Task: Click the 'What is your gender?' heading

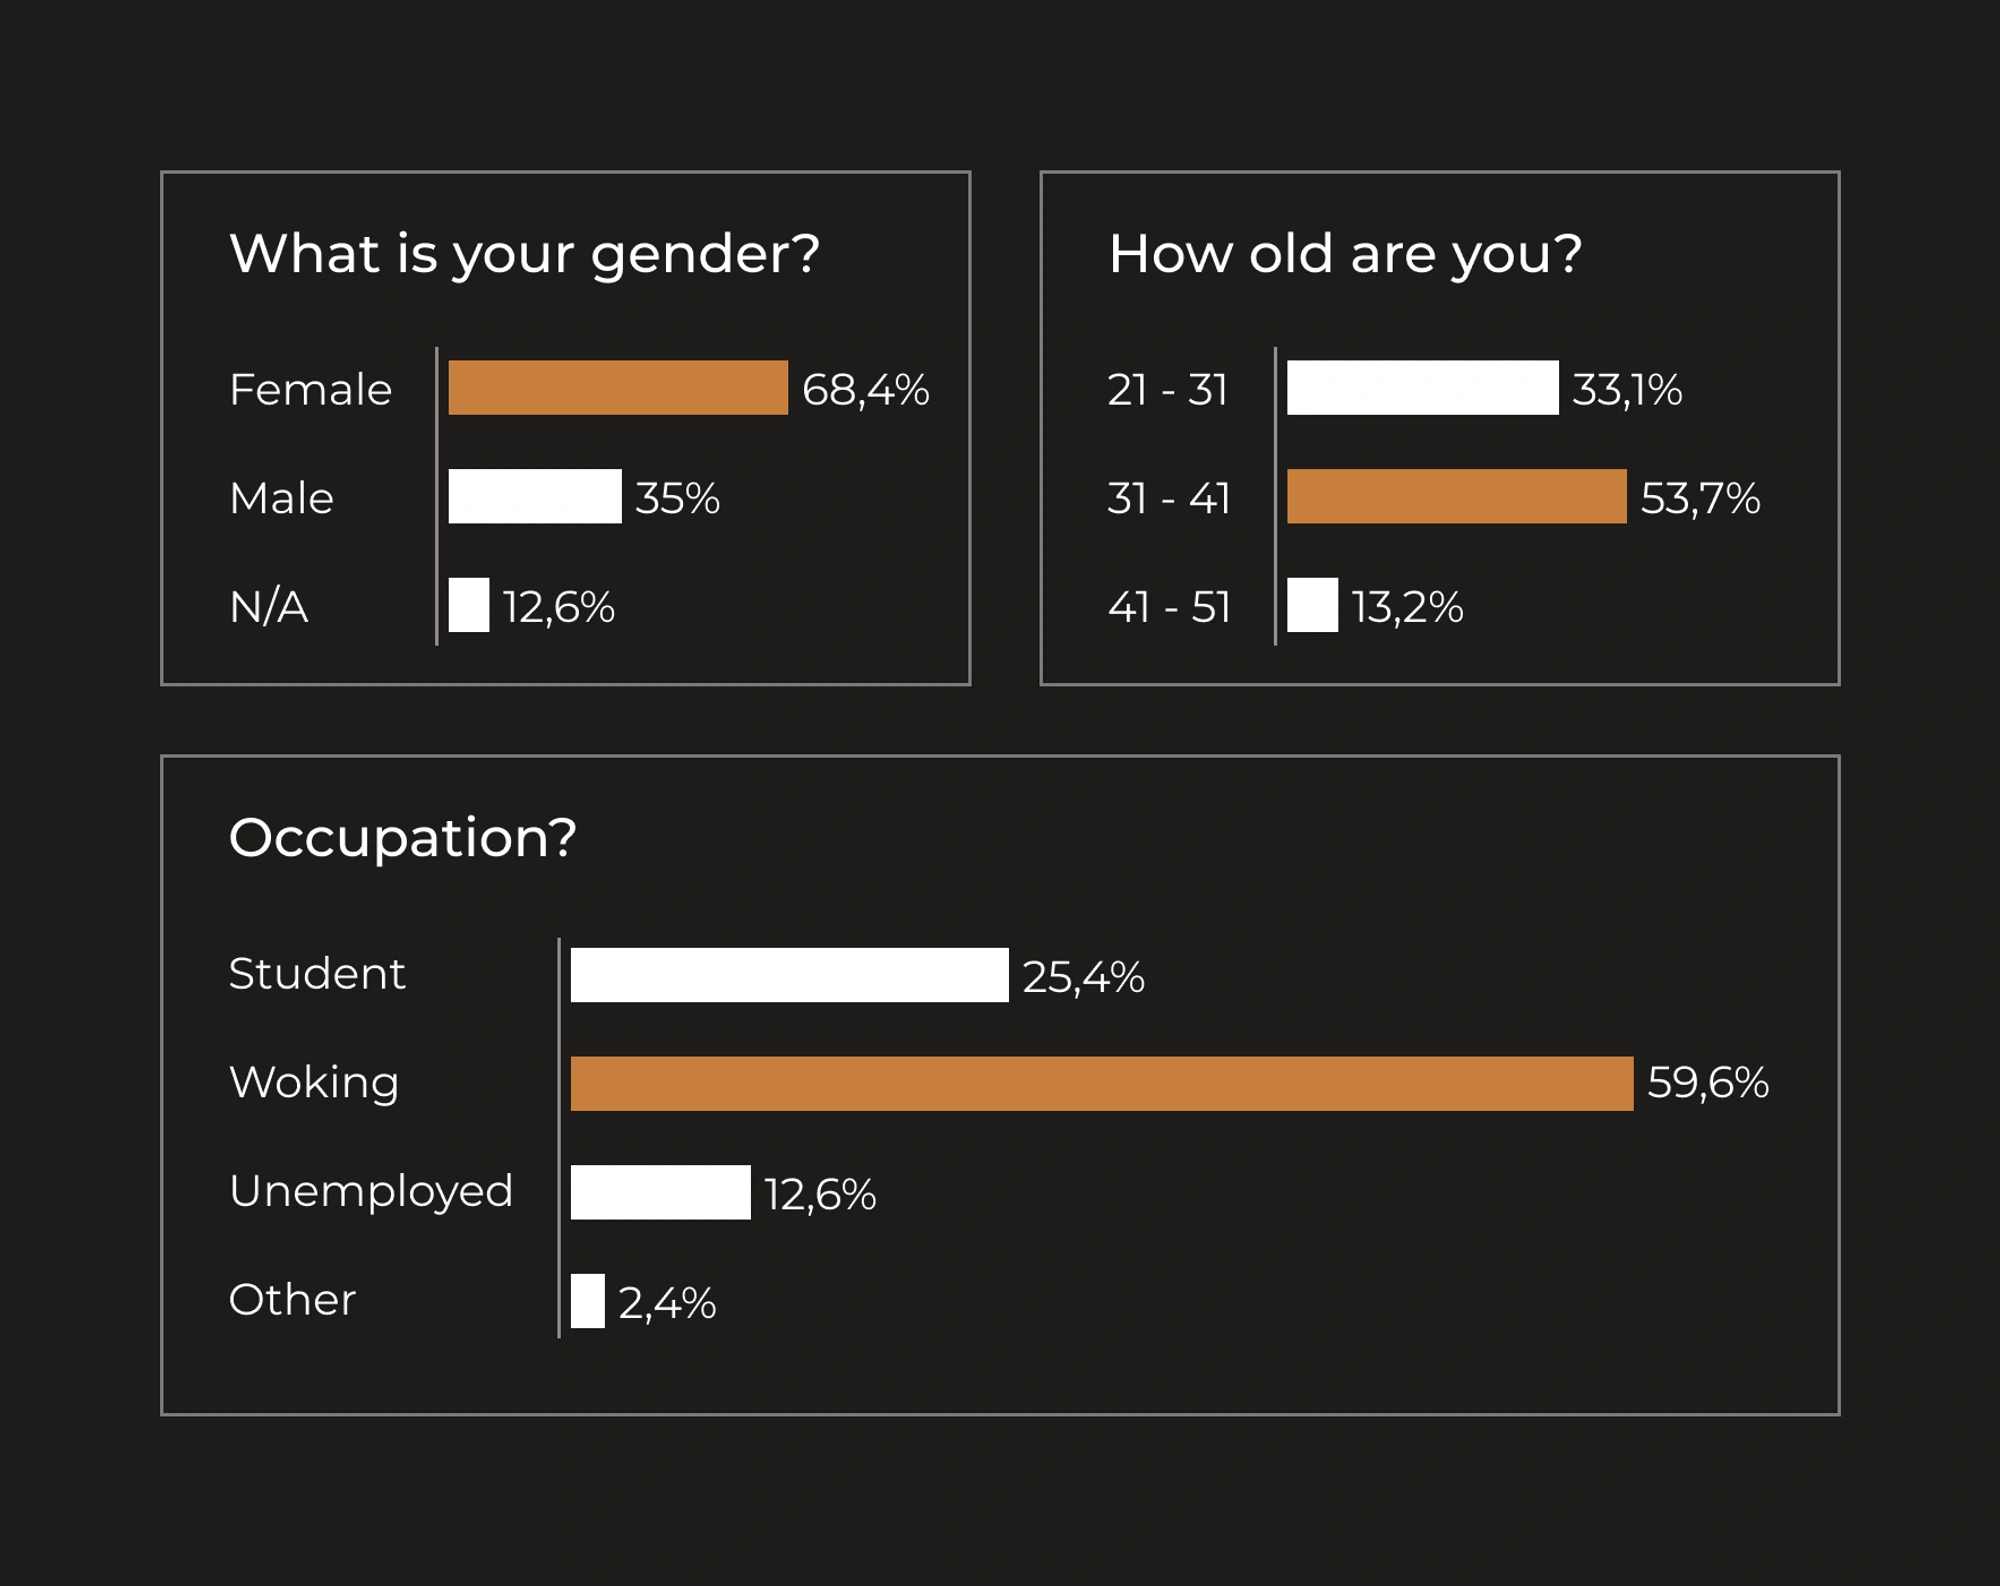Action: coord(525,255)
